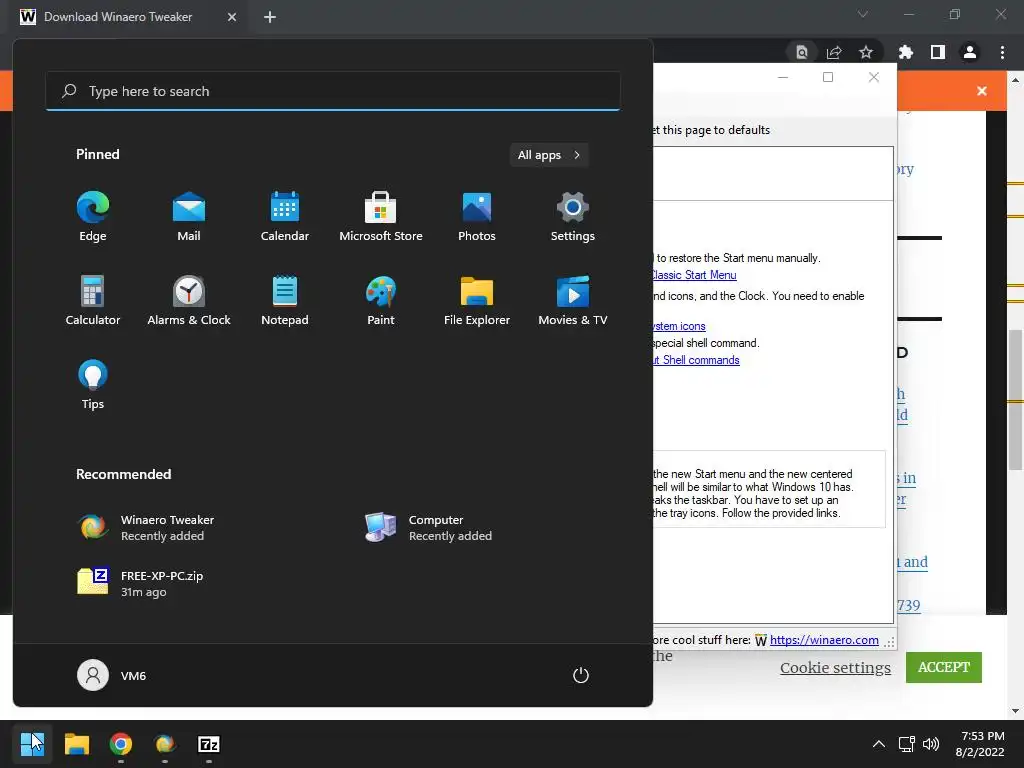Open clock and date flyout
Screen dimensions: 1024x768
coord(980,744)
